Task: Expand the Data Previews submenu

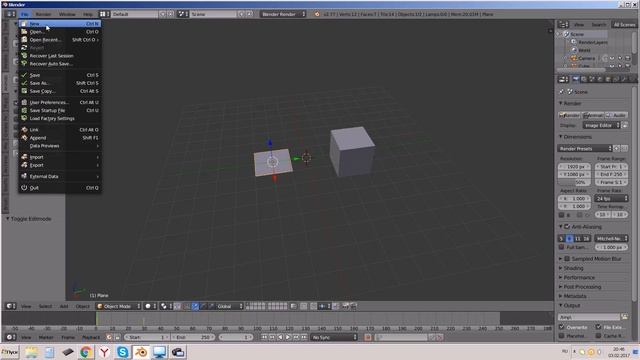Action: pyautogui.click(x=60, y=146)
